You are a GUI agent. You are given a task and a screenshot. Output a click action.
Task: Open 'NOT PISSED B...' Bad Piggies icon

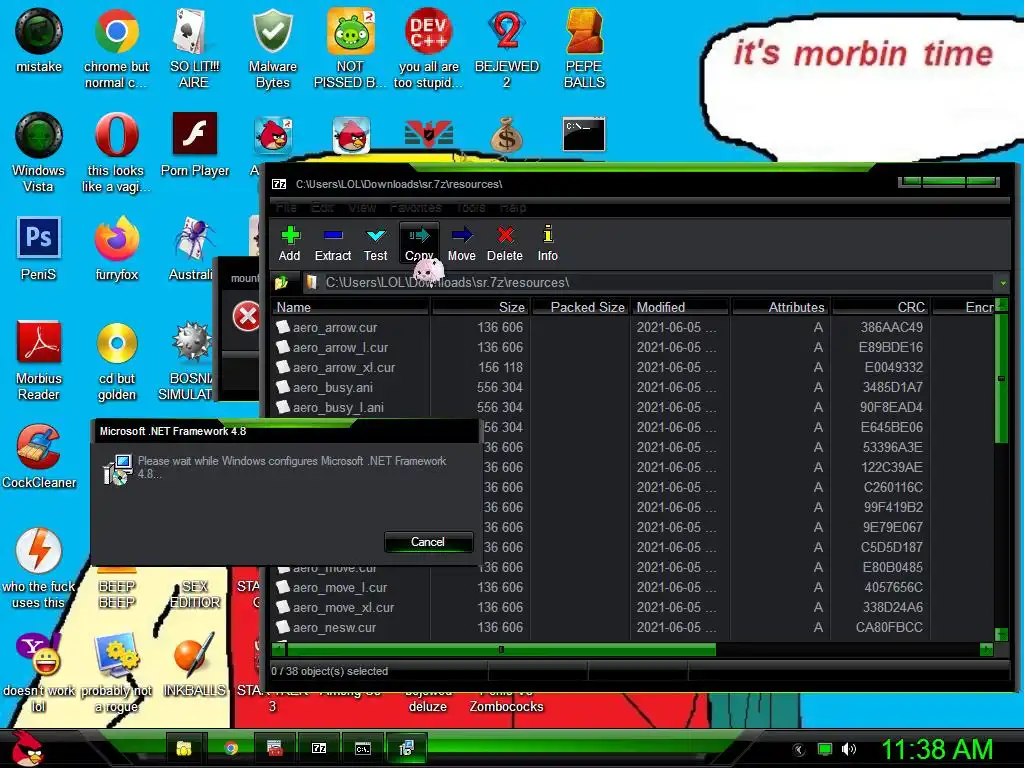pos(351,48)
